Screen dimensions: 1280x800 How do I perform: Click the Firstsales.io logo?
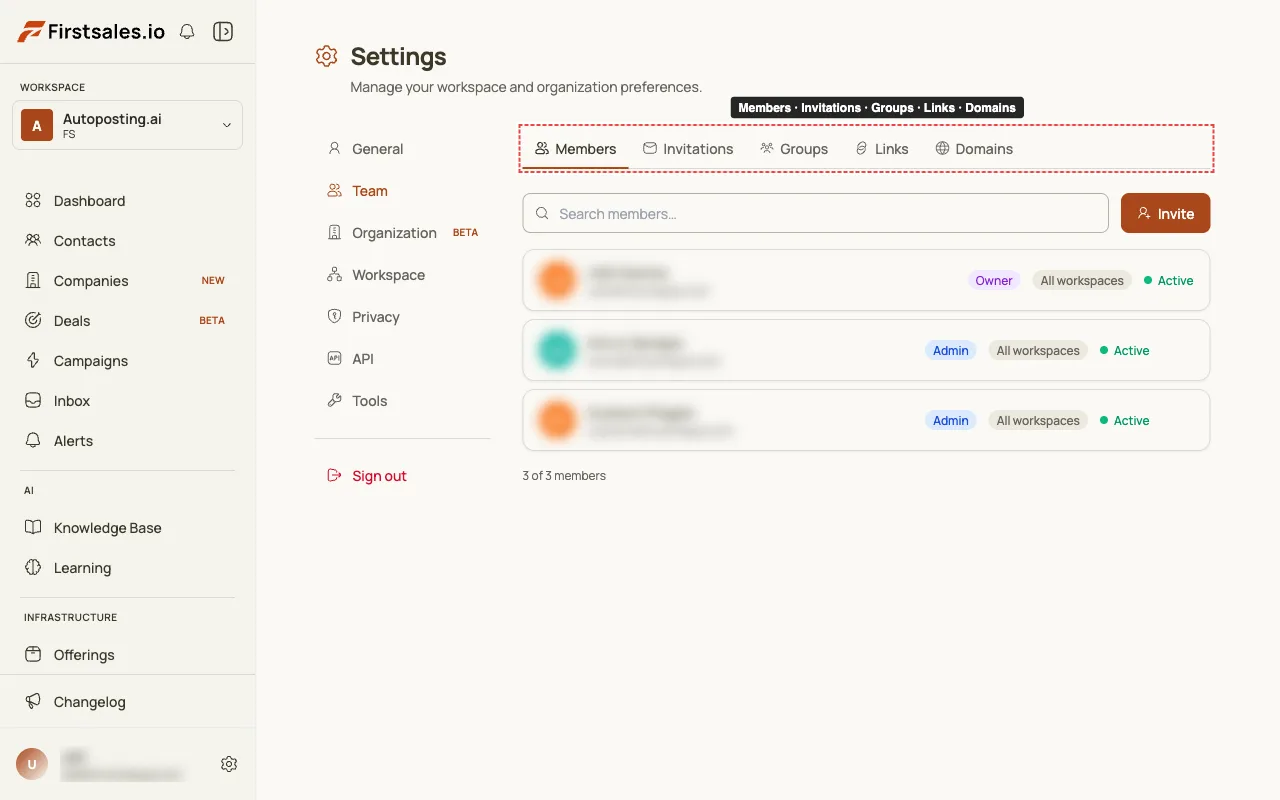click(91, 32)
